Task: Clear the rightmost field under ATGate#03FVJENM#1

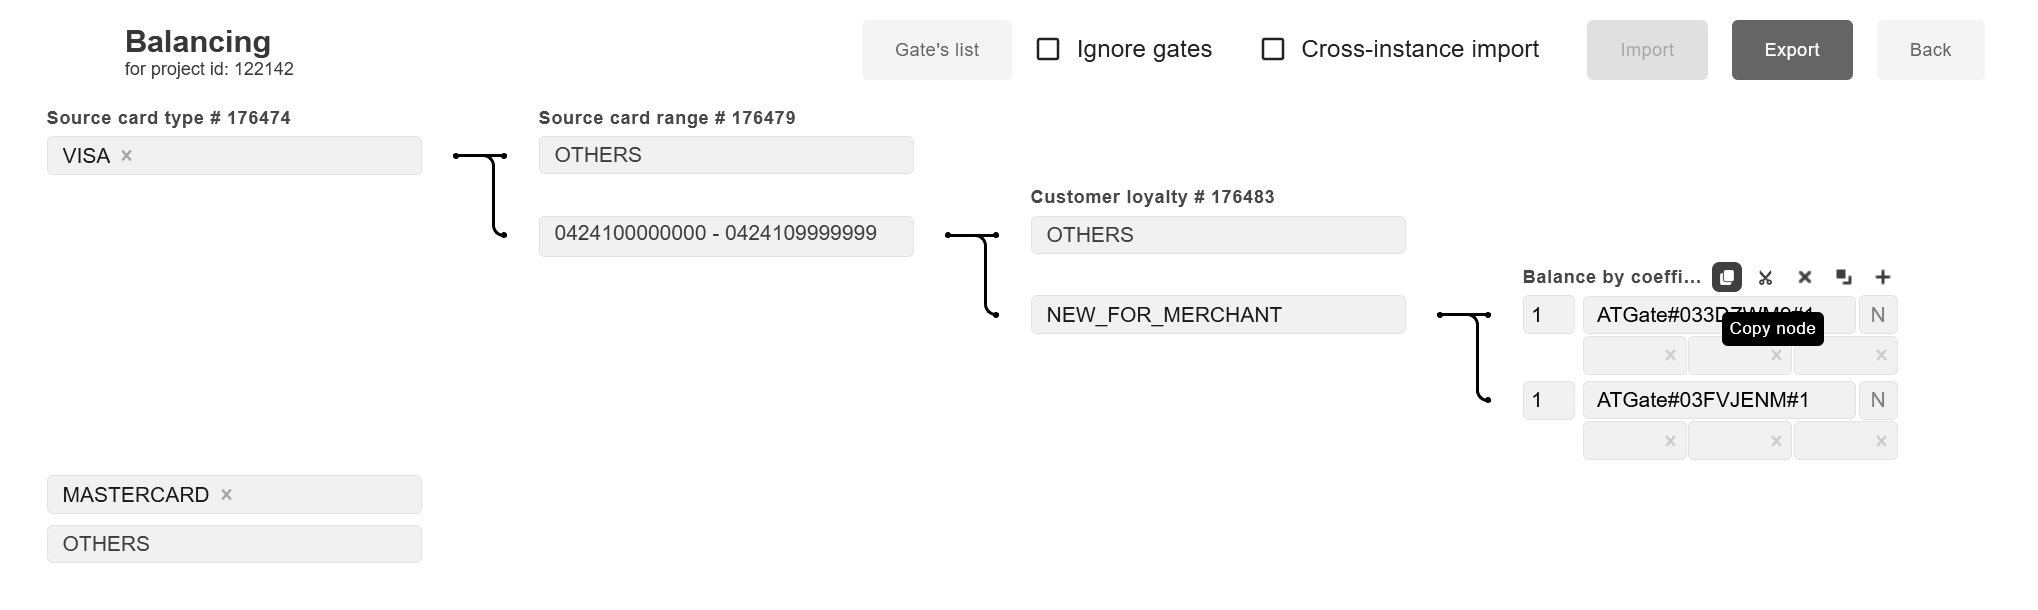Action: click(x=1881, y=441)
